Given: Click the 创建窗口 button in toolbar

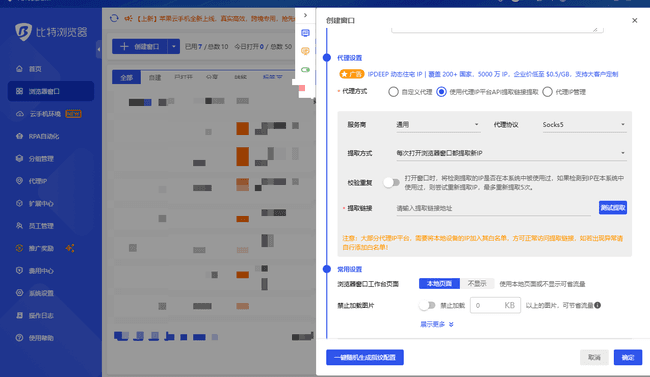Looking at the screenshot, I should tap(140, 47).
